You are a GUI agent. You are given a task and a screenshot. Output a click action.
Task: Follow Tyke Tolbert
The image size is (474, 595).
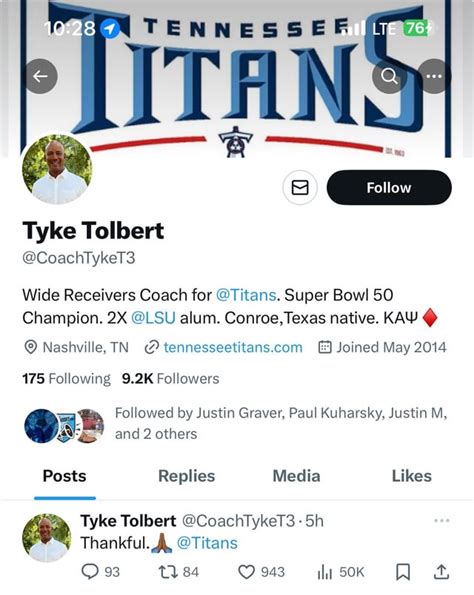(389, 187)
